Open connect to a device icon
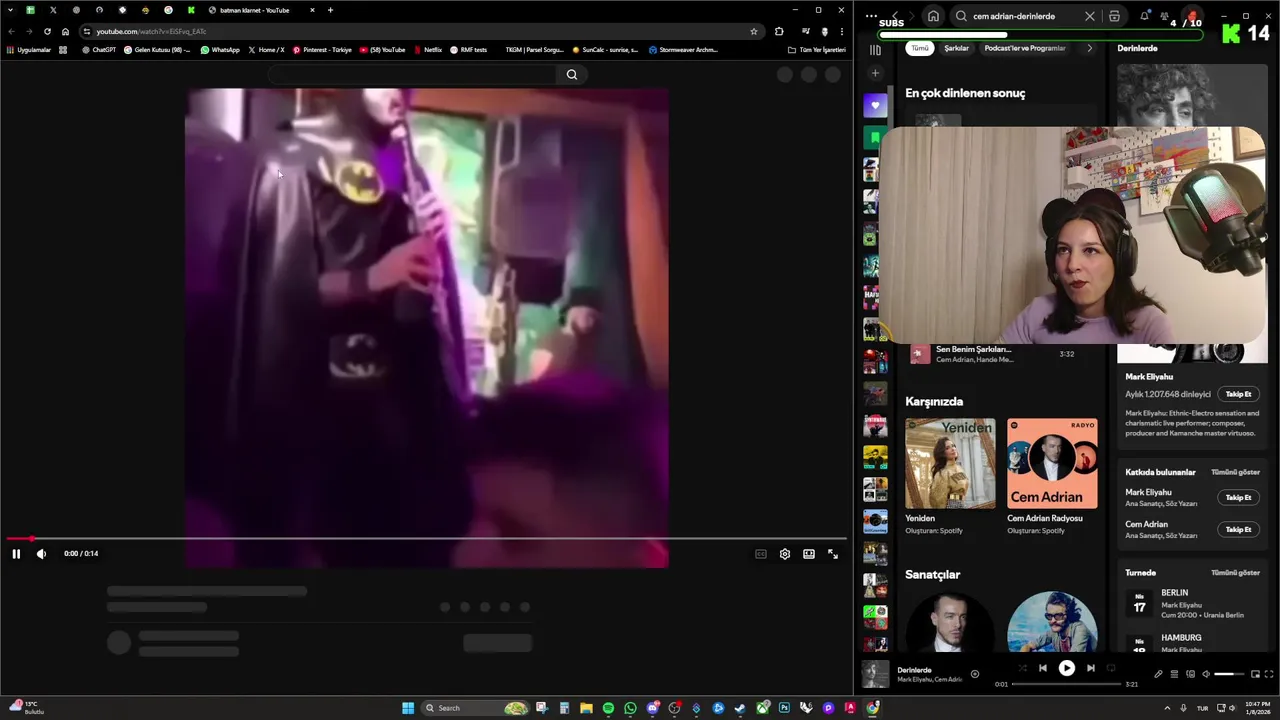Viewport: 1280px width, 720px height. [1190, 674]
